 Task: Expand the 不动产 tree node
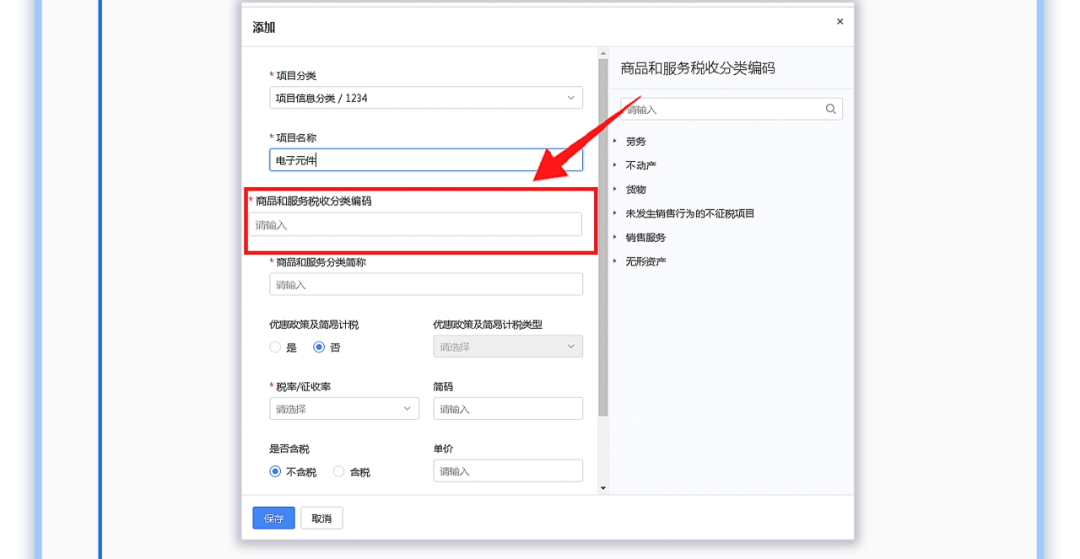click(x=615, y=166)
